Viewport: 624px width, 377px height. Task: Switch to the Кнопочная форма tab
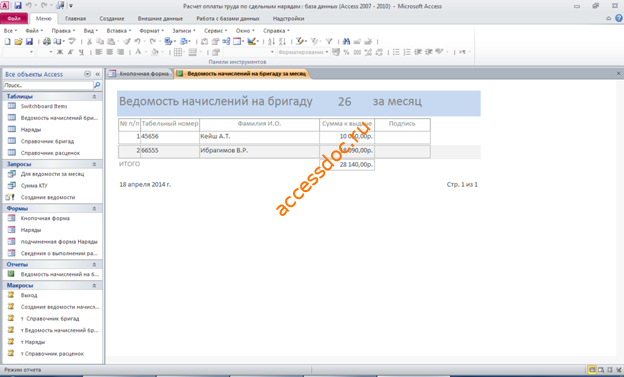[x=140, y=74]
